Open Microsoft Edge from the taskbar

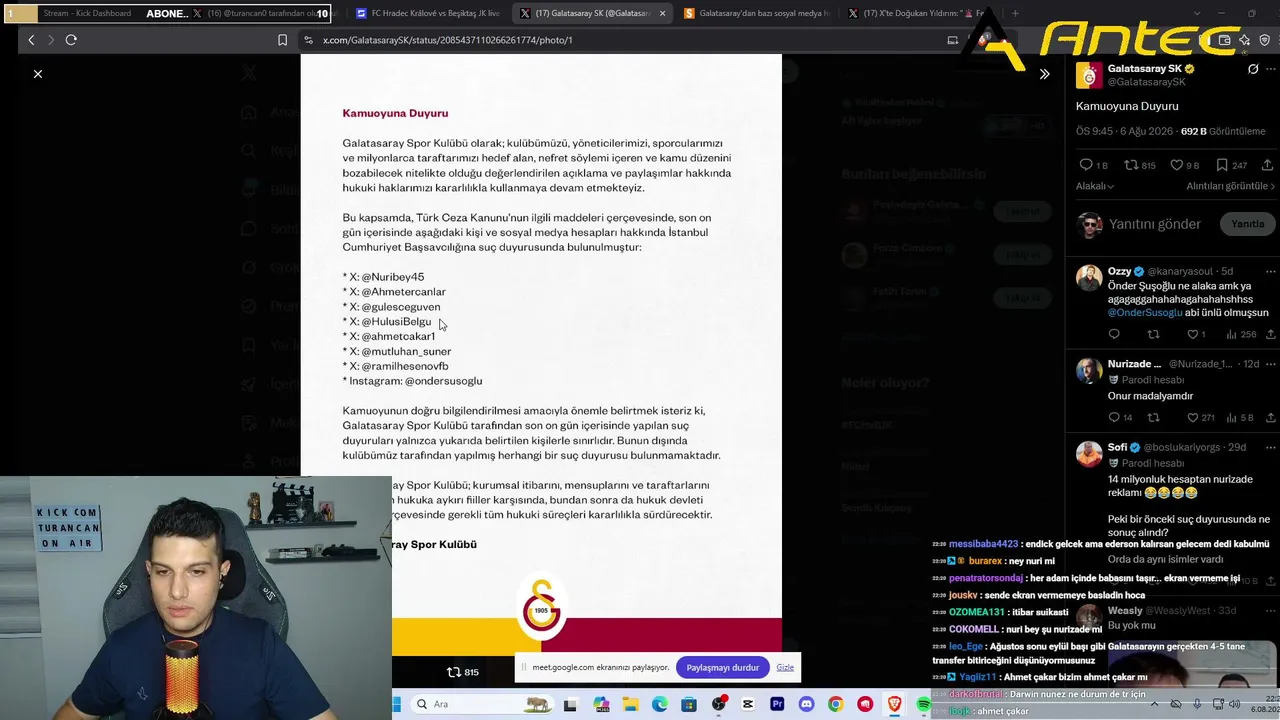click(x=660, y=704)
